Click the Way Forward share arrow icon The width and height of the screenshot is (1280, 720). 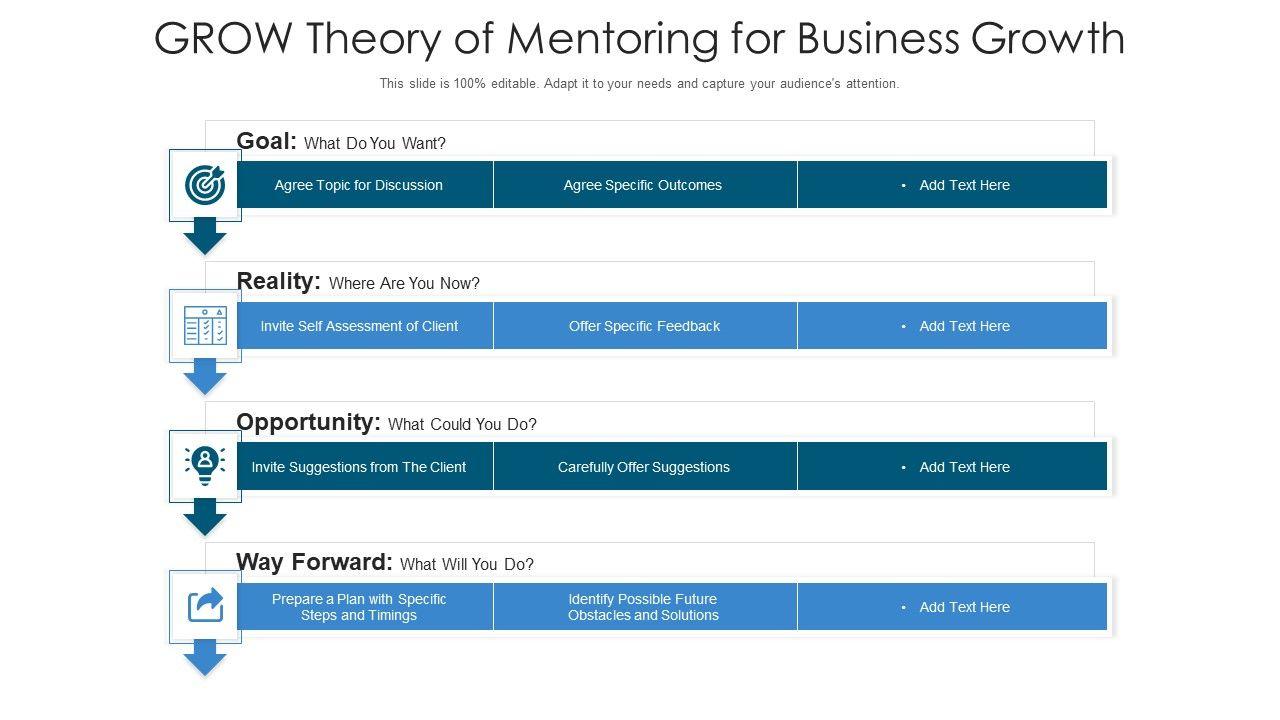[205, 606]
